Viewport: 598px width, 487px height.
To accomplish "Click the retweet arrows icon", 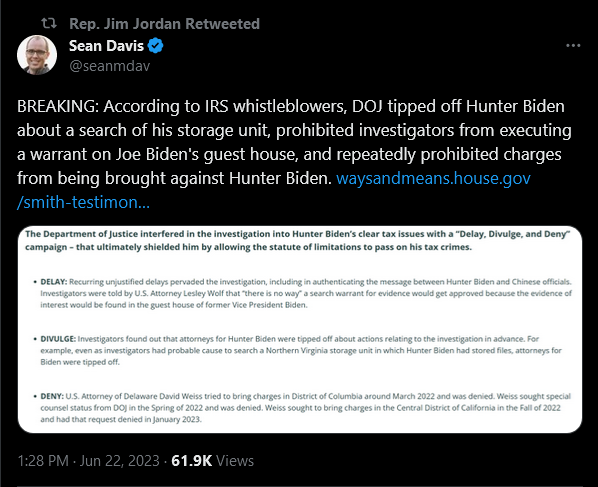I will [x=49, y=24].
